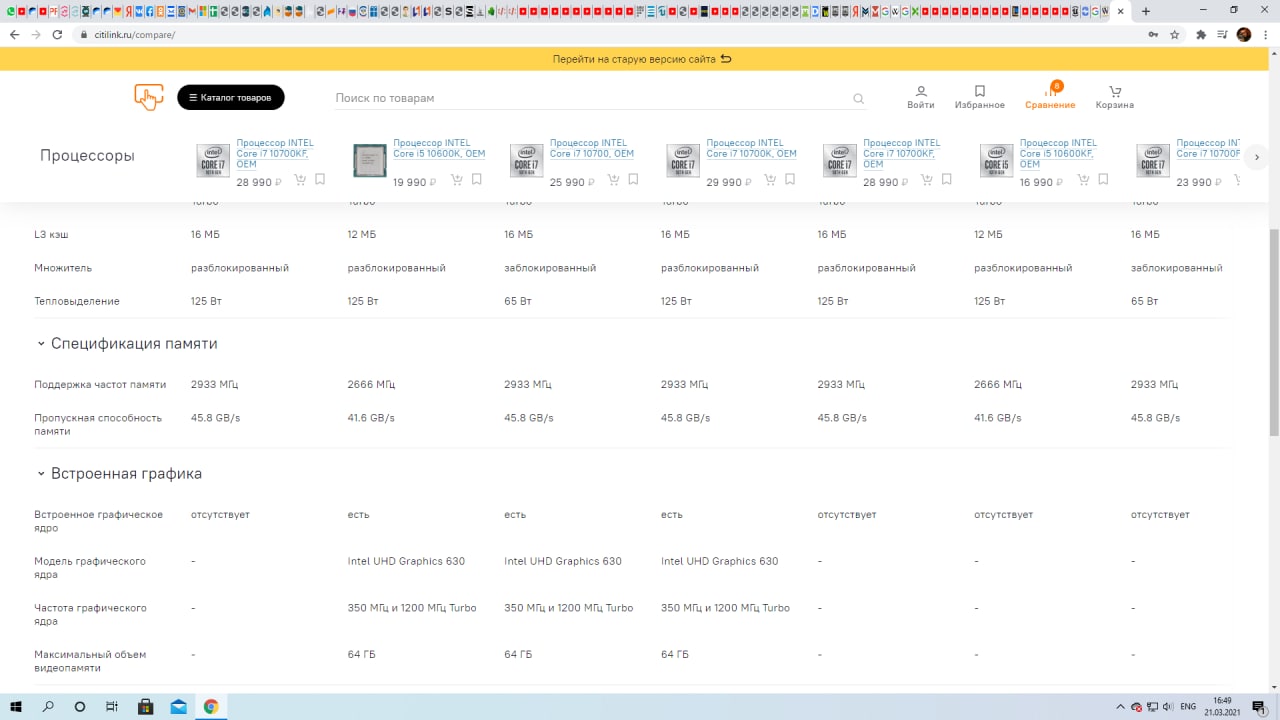Viewport: 1280px width, 720px height.
Task: Expand the hidden system tray icons
Action: [x=1120, y=707]
